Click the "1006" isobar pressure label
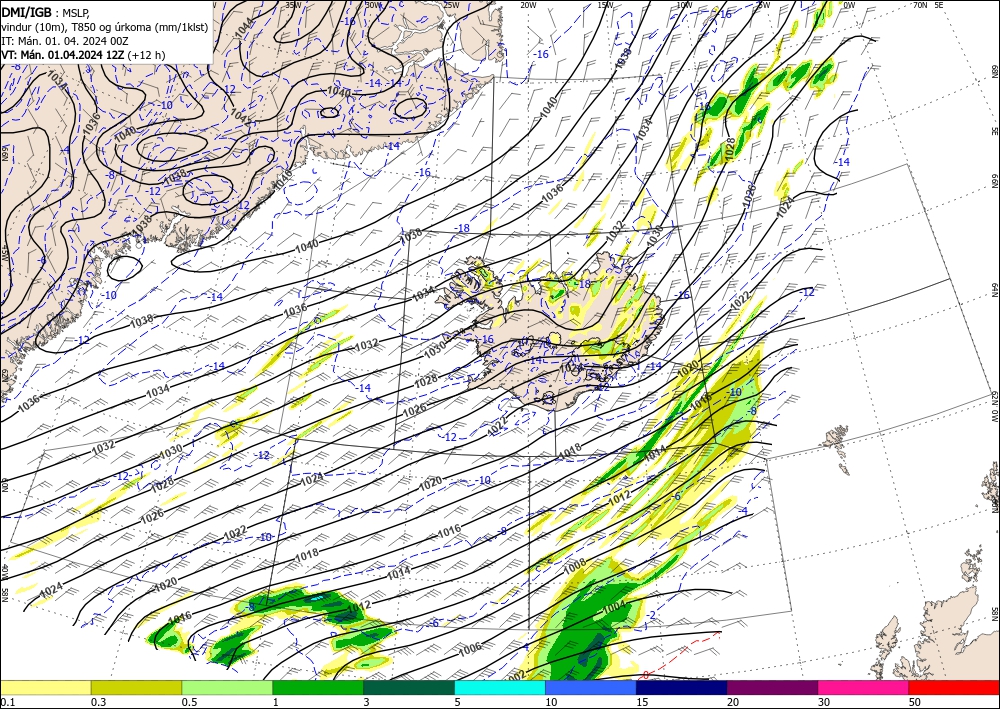The image size is (1000, 709). 469,650
